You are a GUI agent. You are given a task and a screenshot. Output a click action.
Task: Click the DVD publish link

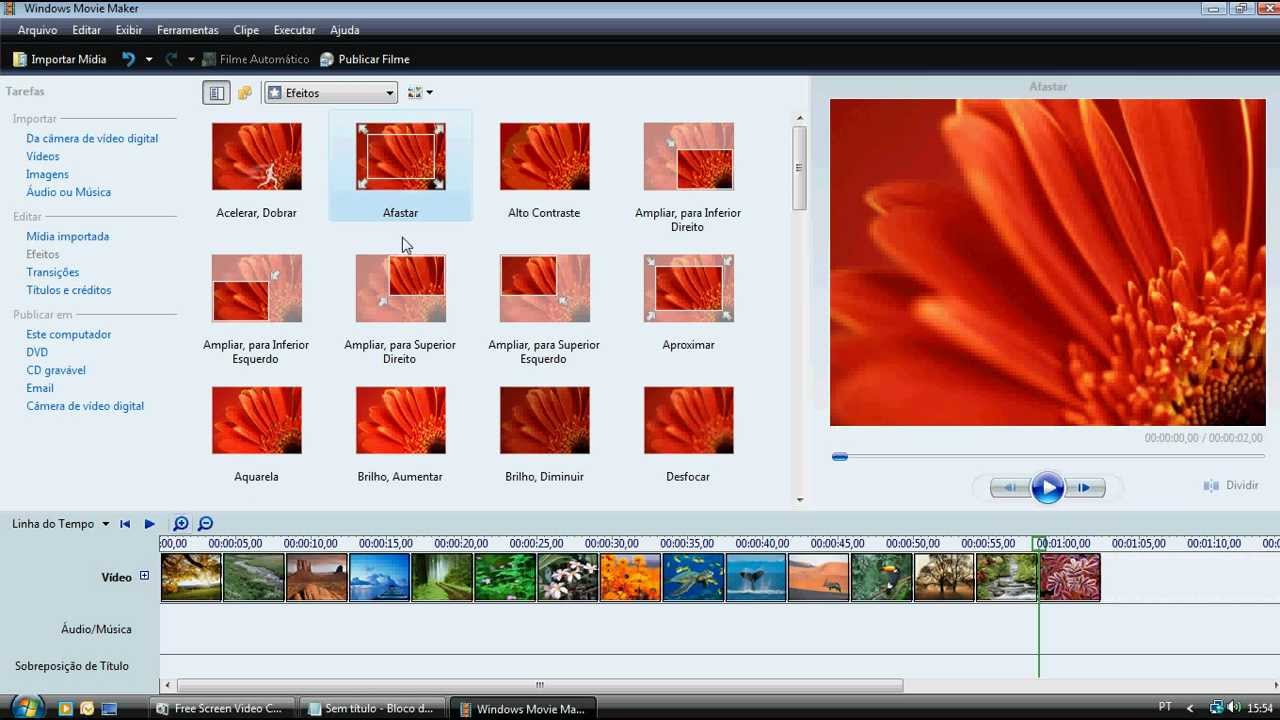(37, 353)
